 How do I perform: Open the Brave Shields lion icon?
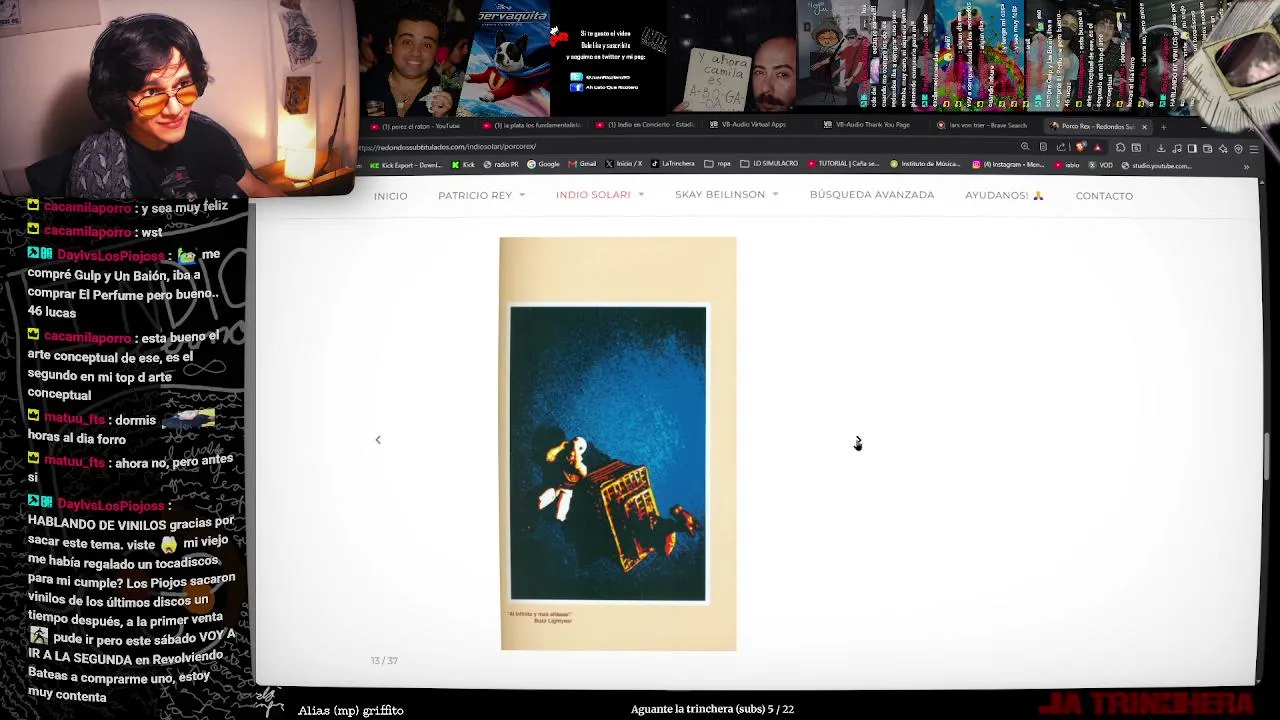tap(1080, 147)
